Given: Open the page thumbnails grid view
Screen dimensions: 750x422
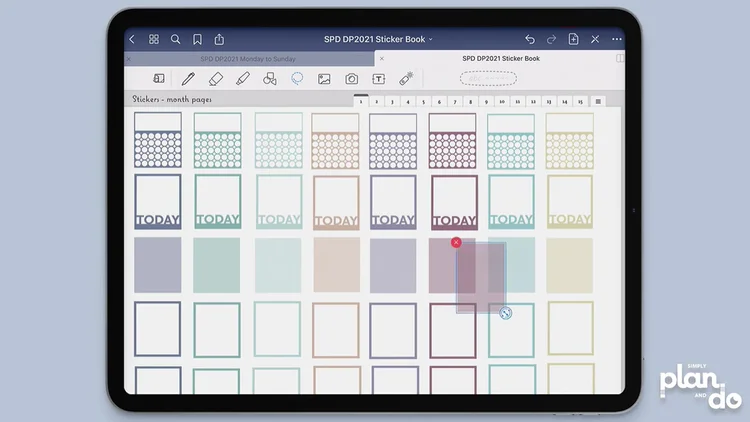Looking at the screenshot, I should pyautogui.click(x=154, y=39).
